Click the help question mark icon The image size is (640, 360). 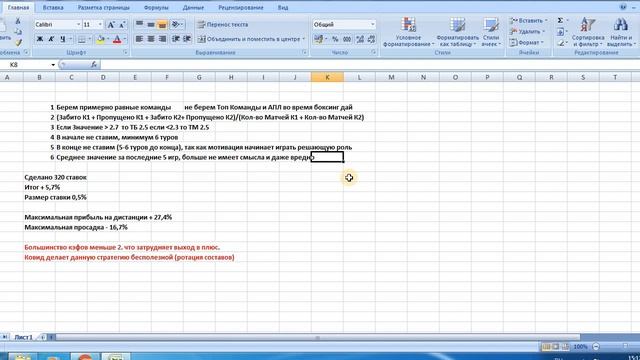pyautogui.click(x=623, y=7)
